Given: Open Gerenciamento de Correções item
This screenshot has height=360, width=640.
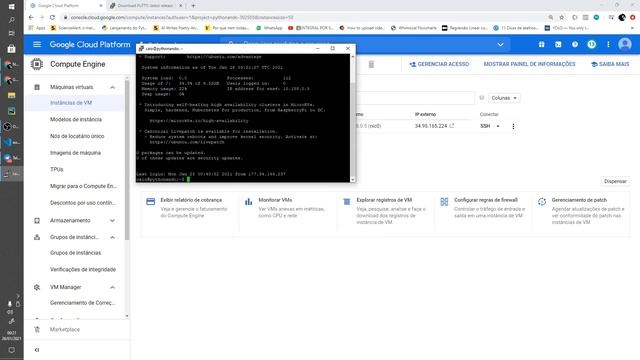Looking at the screenshot, I should pyautogui.click(x=82, y=303).
